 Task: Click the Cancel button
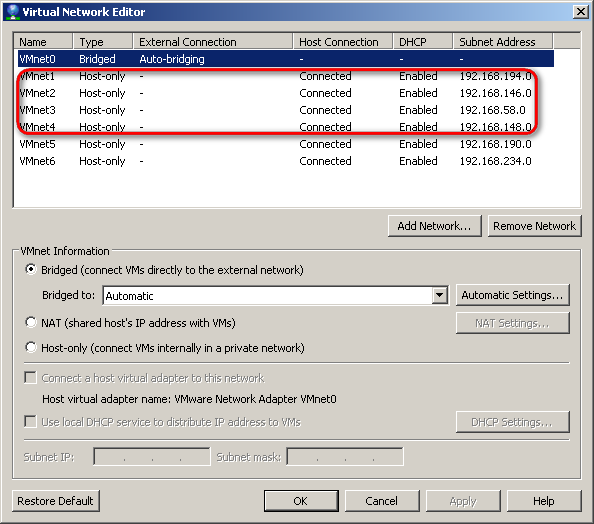click(382, 501)
